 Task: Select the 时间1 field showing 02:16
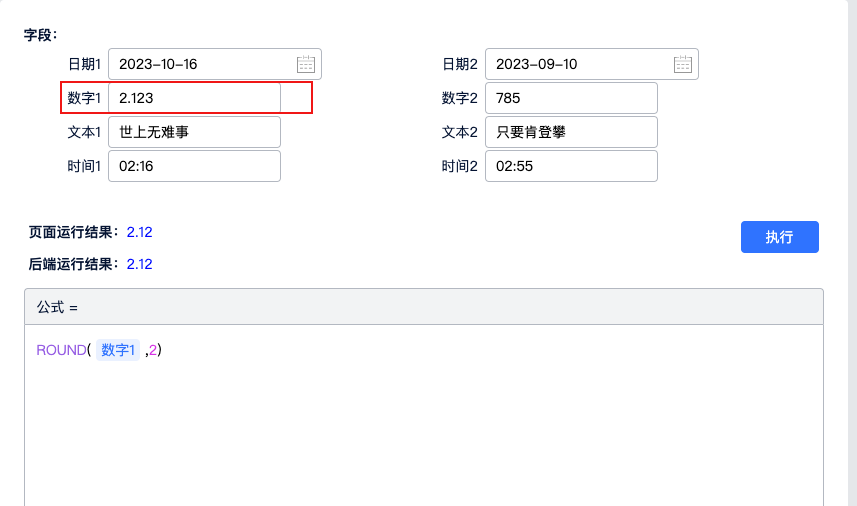(x=194, y=166)
